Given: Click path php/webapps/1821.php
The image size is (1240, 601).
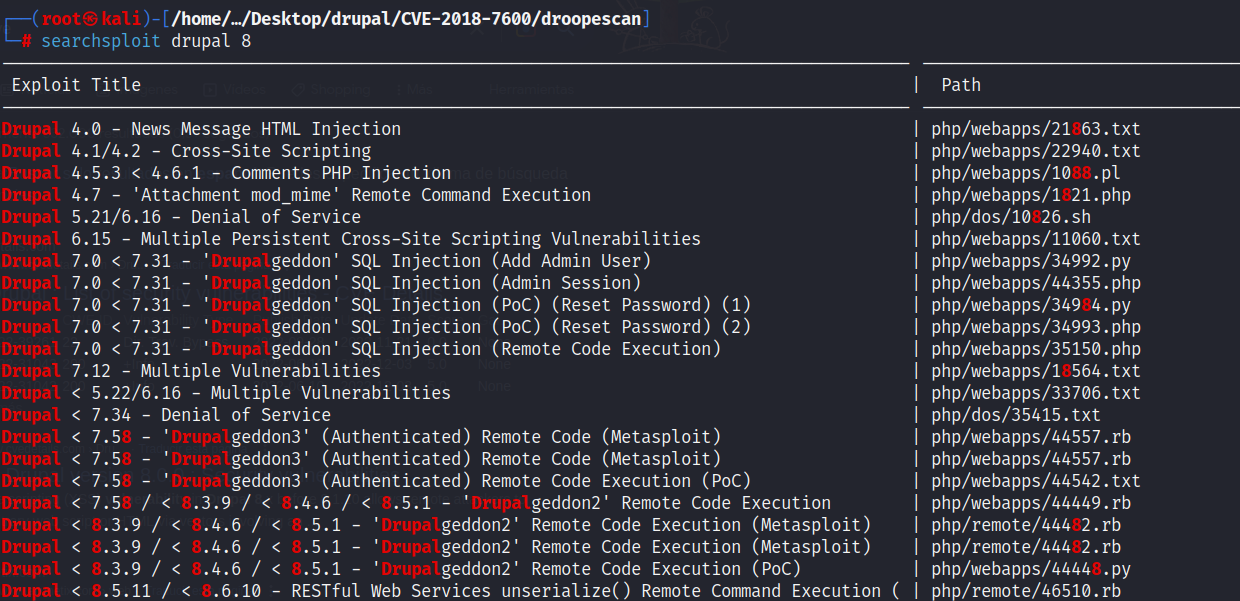Looking at the screenshot, I should (1031, 195).
